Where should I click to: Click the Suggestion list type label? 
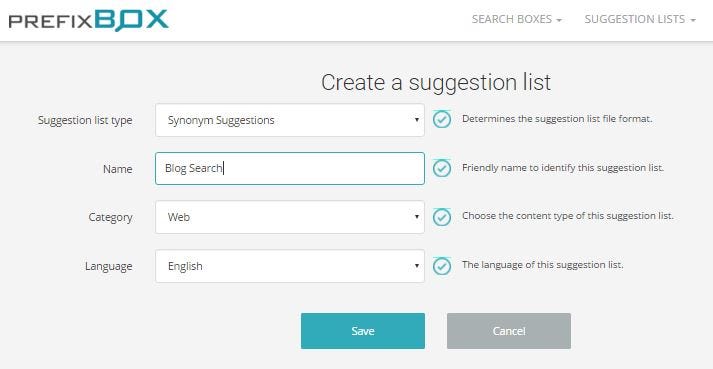point(85,120)
